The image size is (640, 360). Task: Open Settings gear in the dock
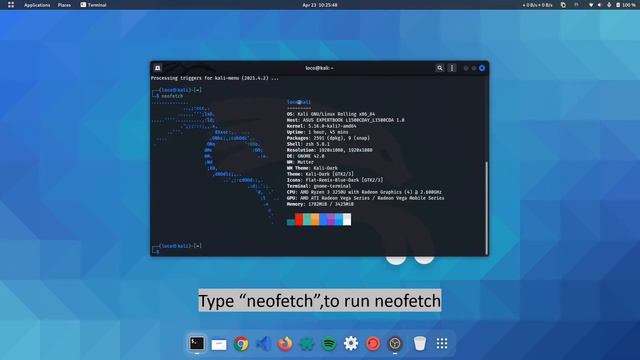tap(351, 344)
